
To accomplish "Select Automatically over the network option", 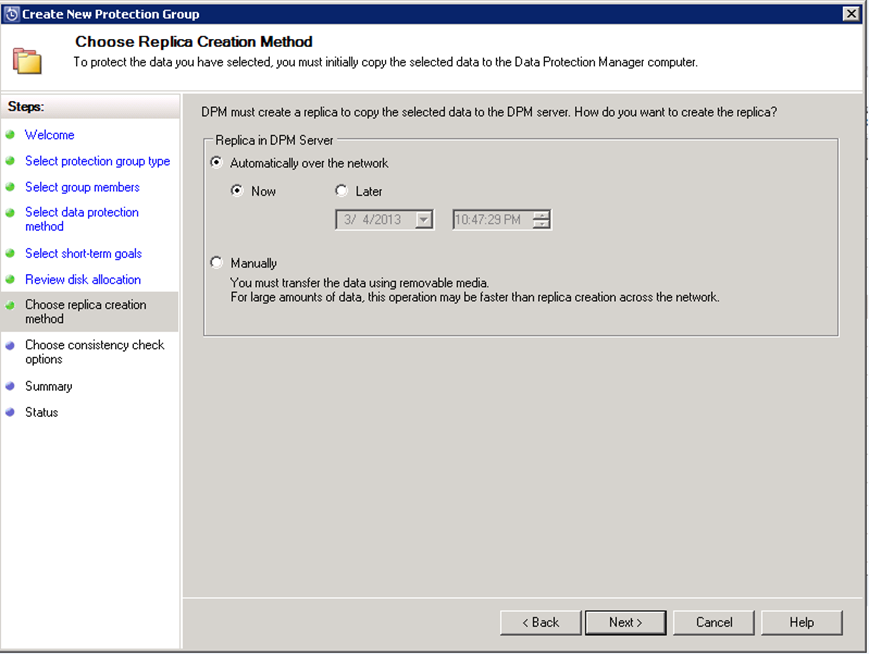I will (216, 162).
